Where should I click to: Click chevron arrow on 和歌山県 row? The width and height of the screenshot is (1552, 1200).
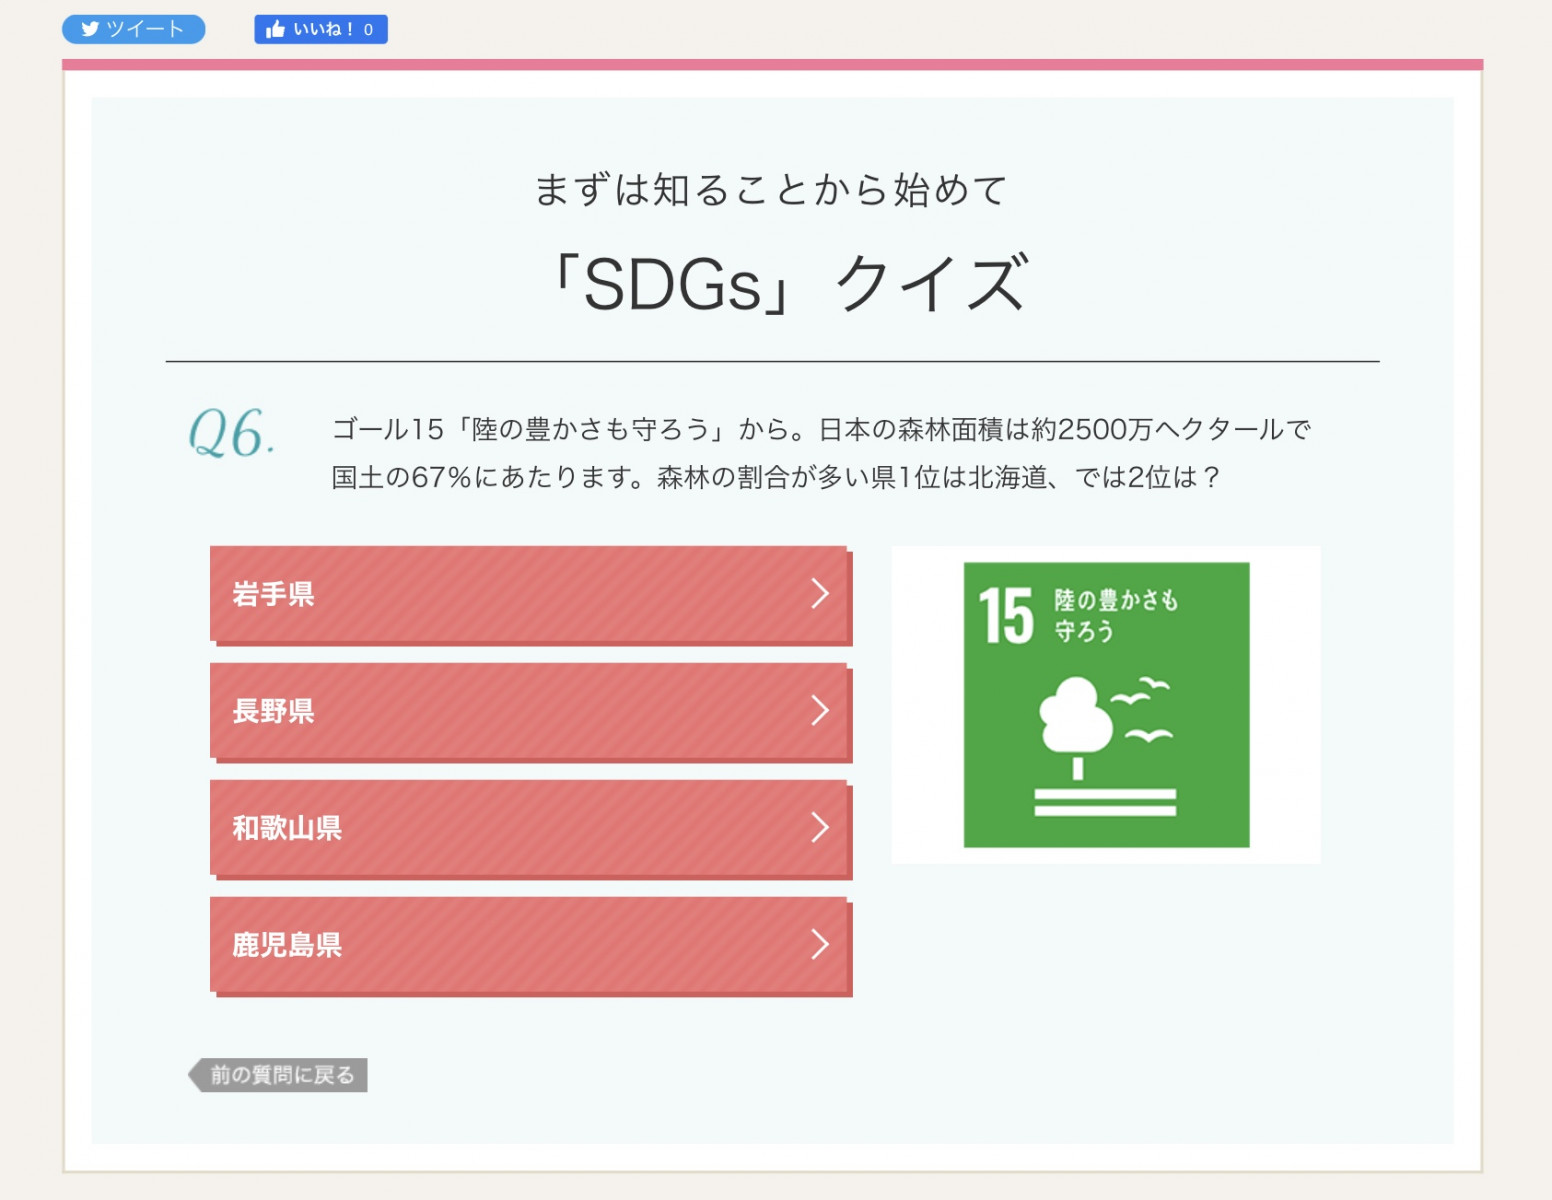(x=820, y=828)
